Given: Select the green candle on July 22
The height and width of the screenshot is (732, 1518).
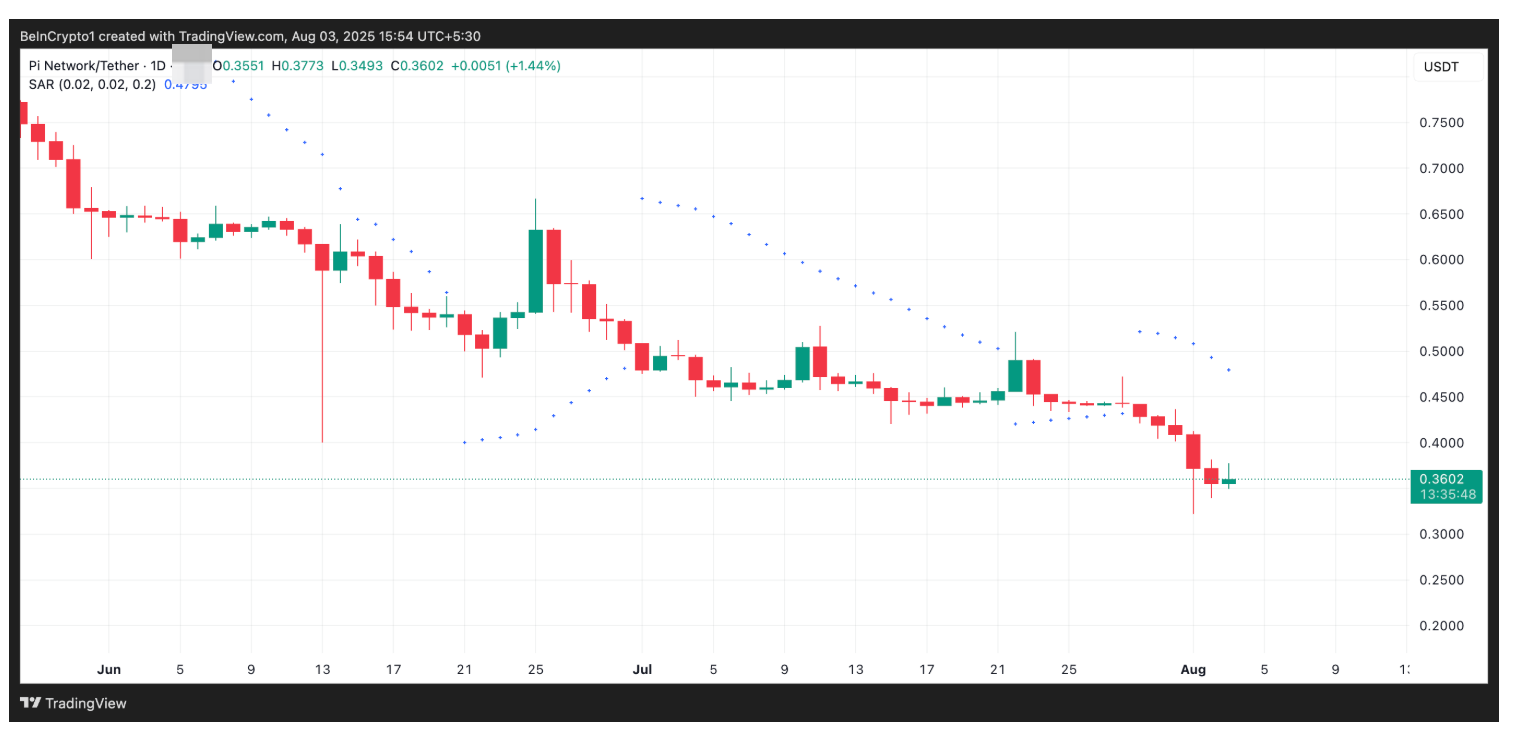Looking at the screenshot, I should pos(1015,375).
